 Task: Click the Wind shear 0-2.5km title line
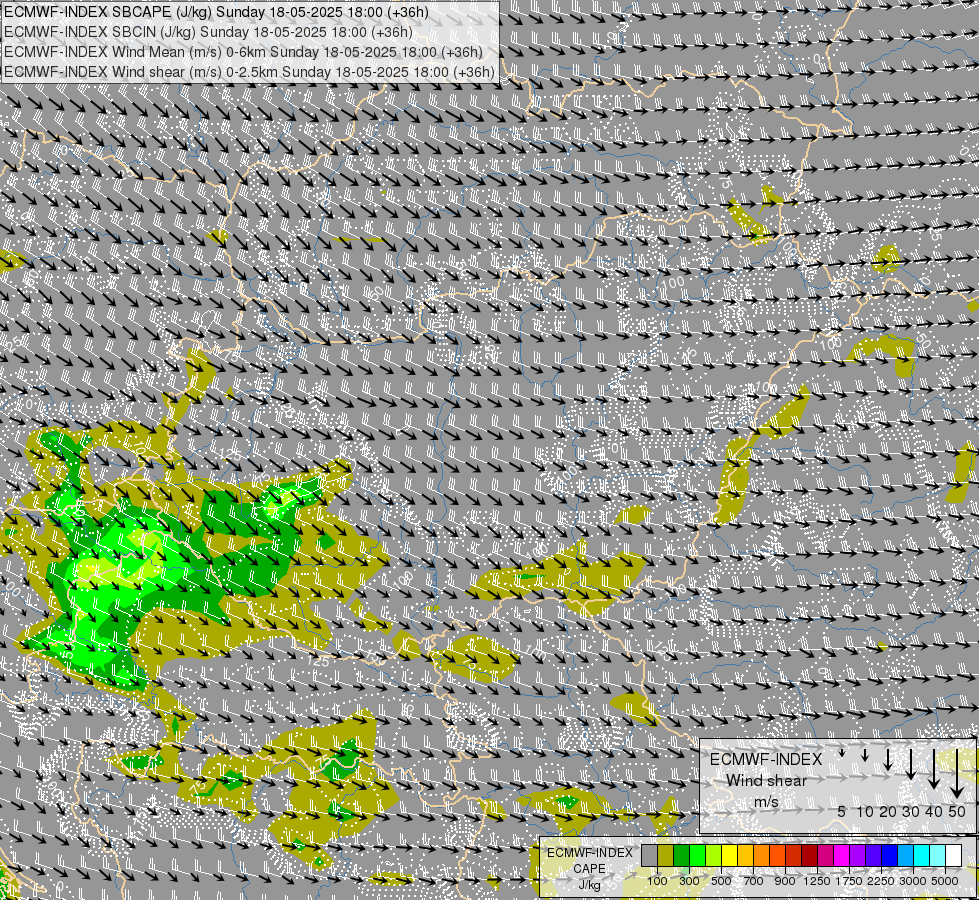pyautogui.click(x=249, y=72)
